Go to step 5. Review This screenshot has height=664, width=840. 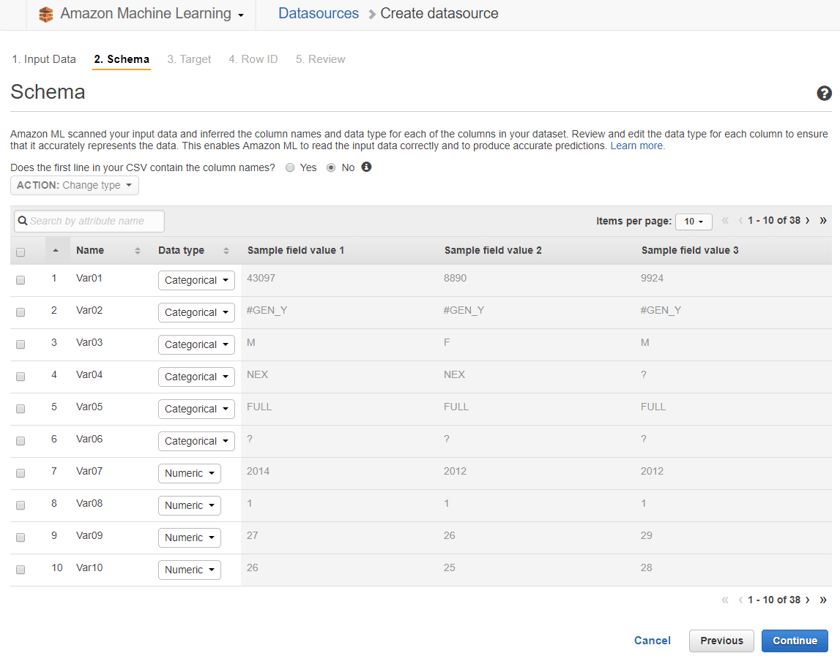click(320, 59)
